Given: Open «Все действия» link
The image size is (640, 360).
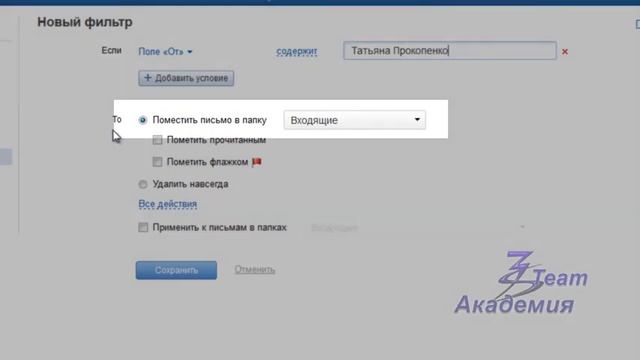Looking at the screenshot, I should (168, 204).
